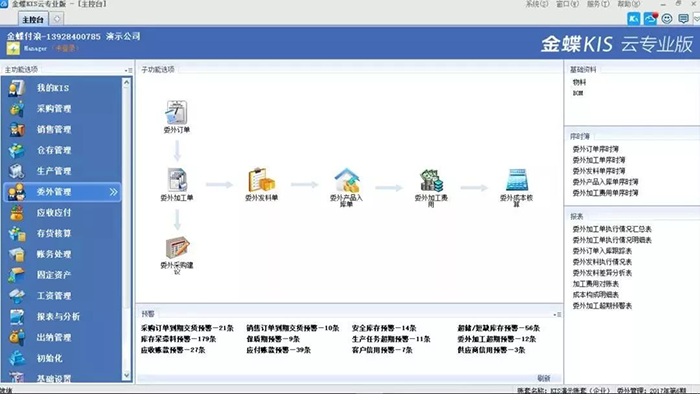Open 委外加工超期预警 alert entry
This screenshot has height=394, width=700.
[496, 339]
